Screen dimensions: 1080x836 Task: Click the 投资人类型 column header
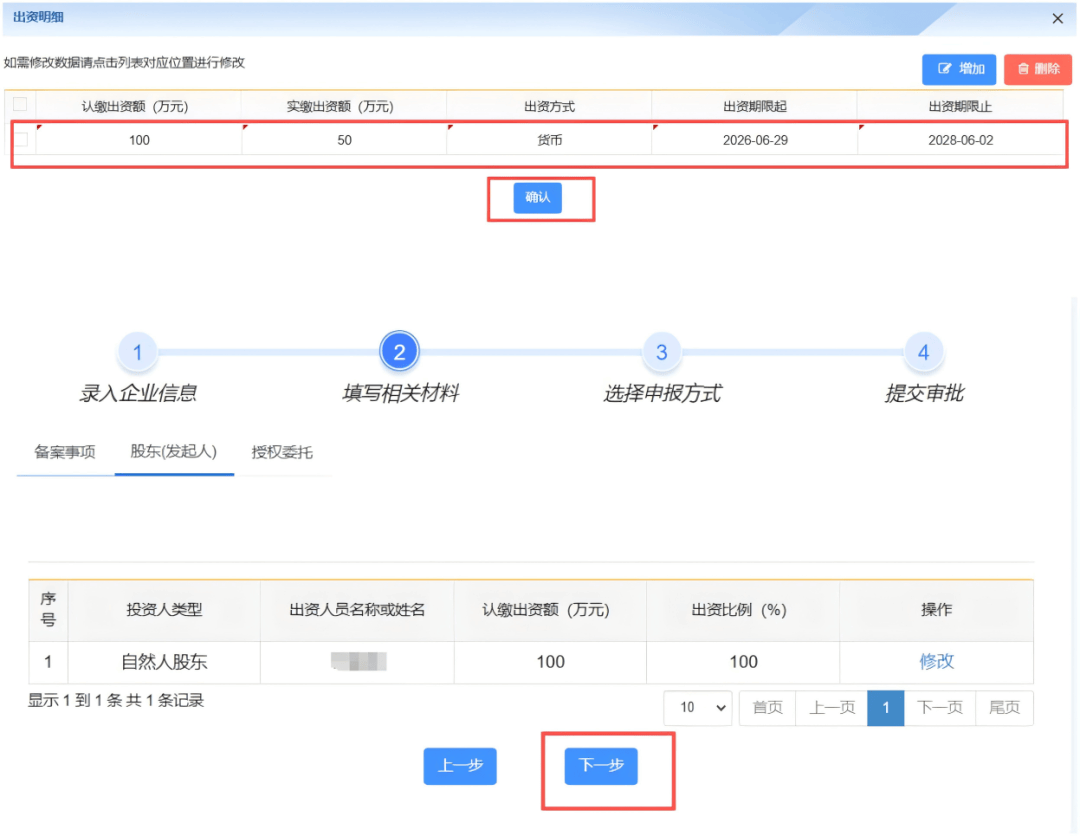(x=164, y=610)
